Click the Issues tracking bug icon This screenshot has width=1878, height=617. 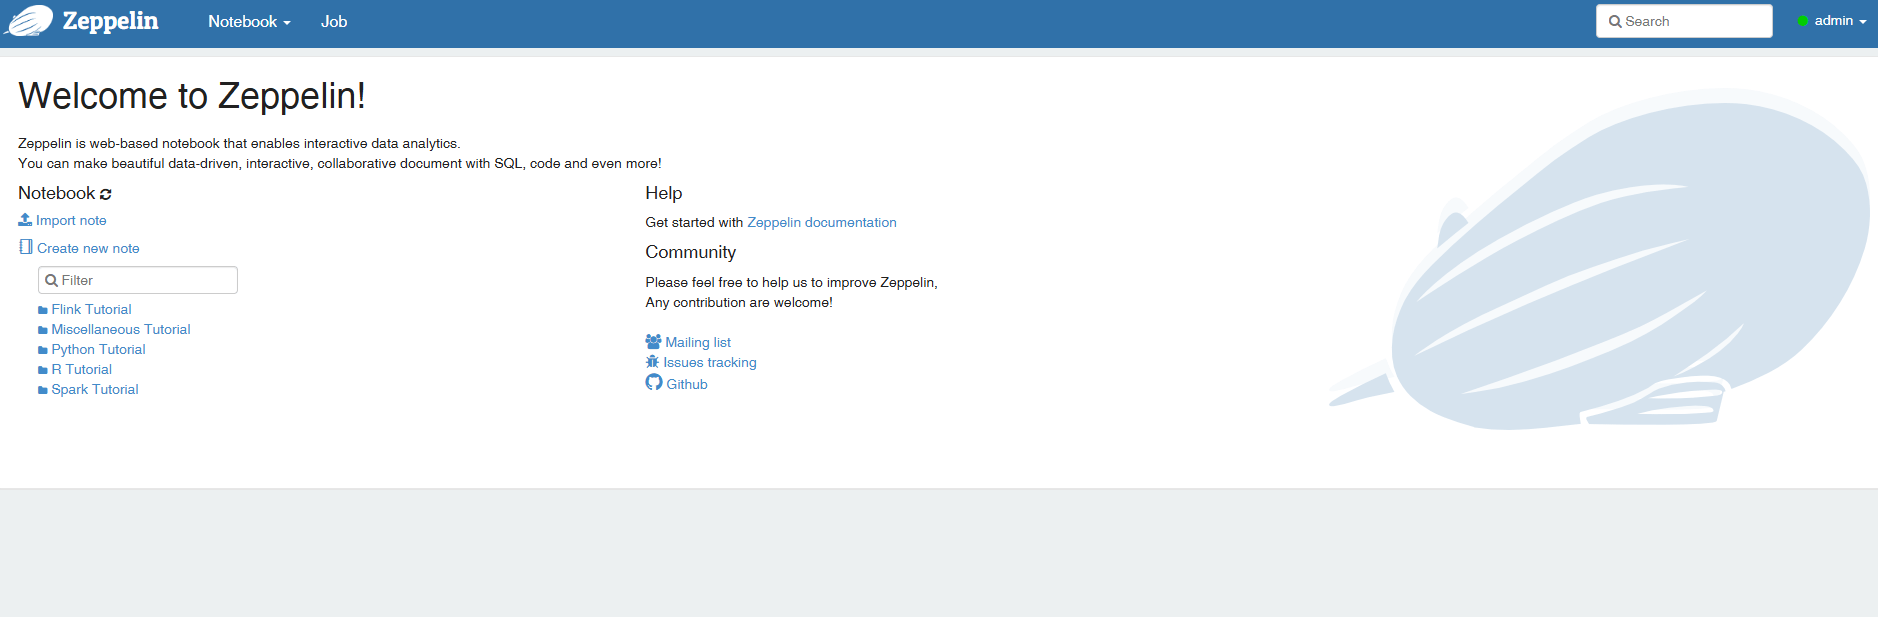click(652, 362)
